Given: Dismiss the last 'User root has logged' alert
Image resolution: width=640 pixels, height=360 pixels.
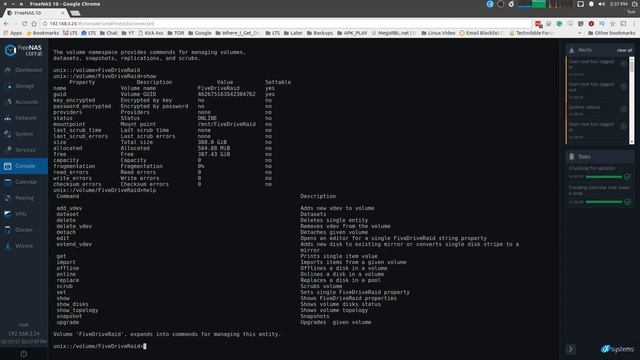Looking at the screenshot, I should click(x=623, y=126).
